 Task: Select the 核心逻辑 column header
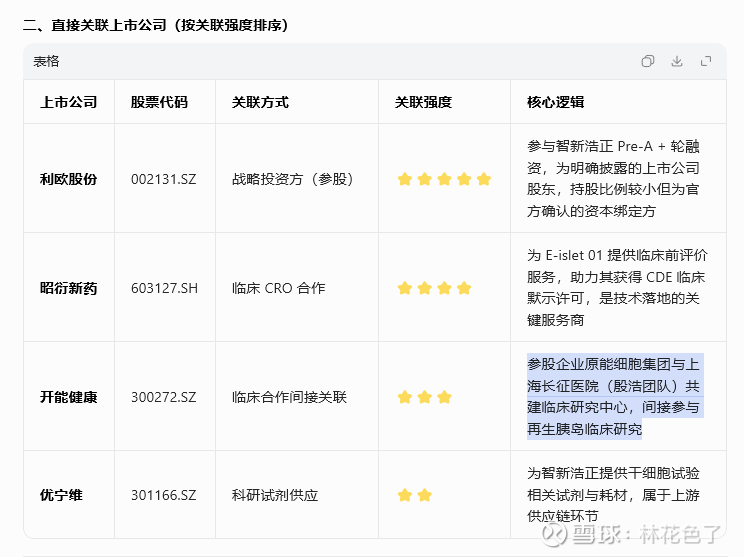tap(555, 102)
